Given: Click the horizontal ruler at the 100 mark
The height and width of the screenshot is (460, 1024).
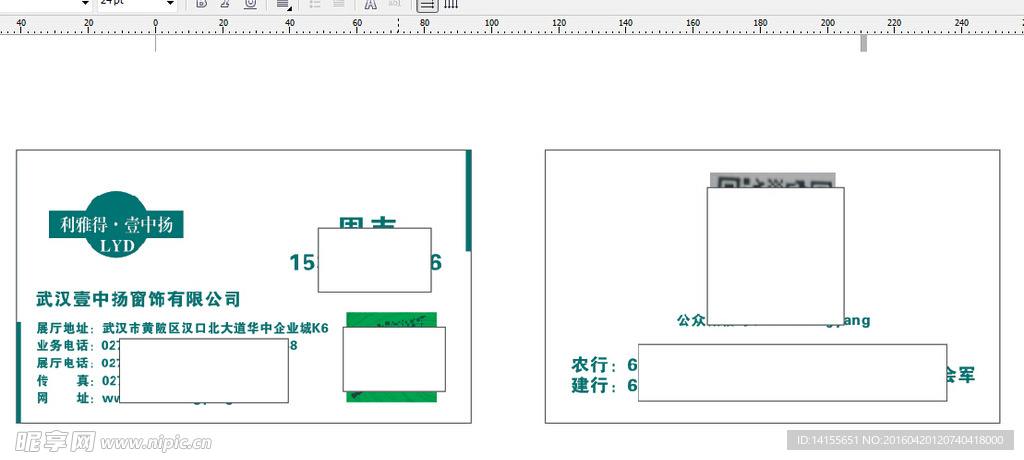Looking at the screenshot, I should tap(491, 26).
